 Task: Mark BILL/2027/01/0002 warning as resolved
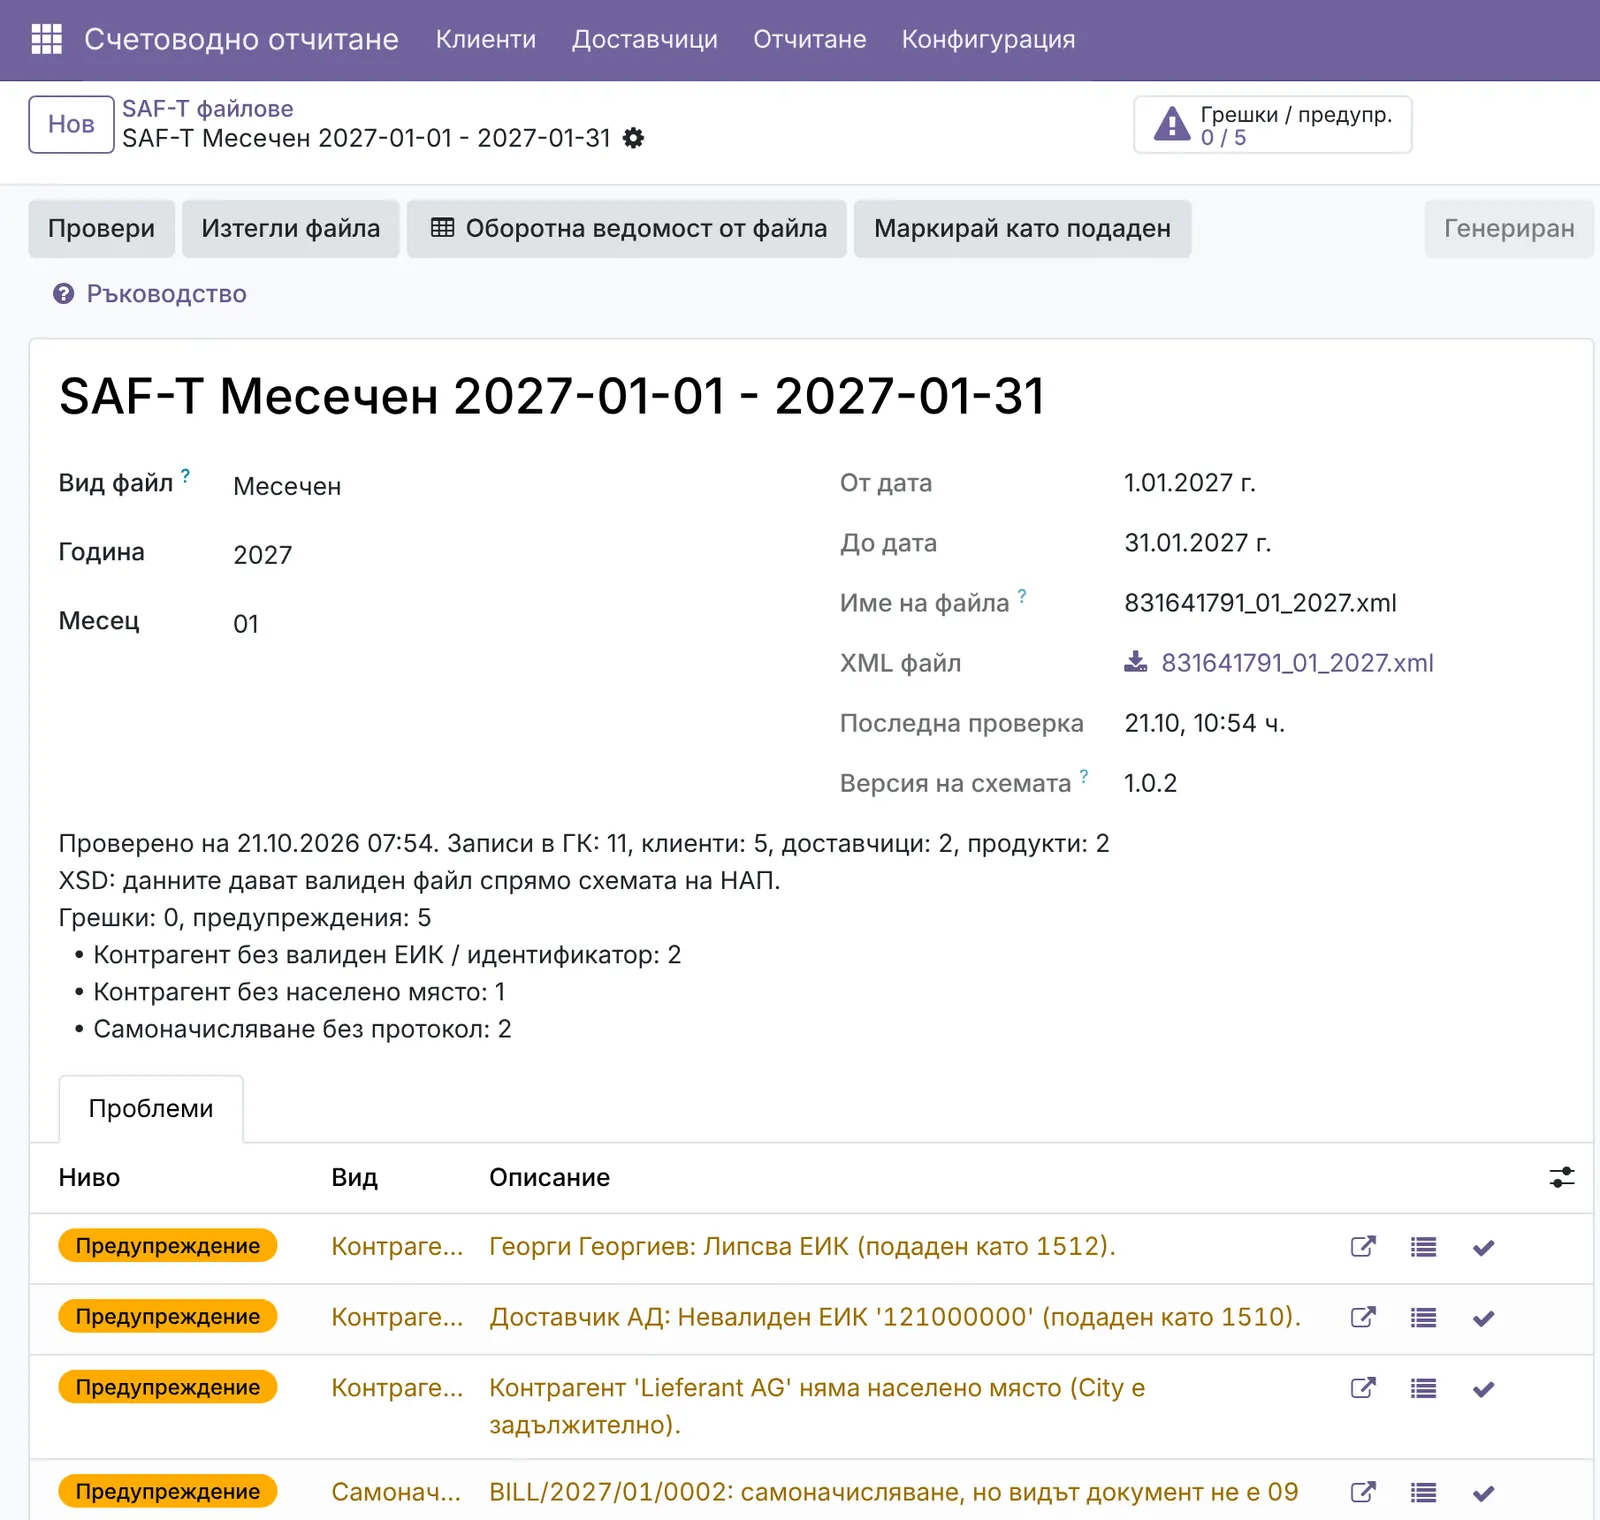click(x=1484, y=1492)
